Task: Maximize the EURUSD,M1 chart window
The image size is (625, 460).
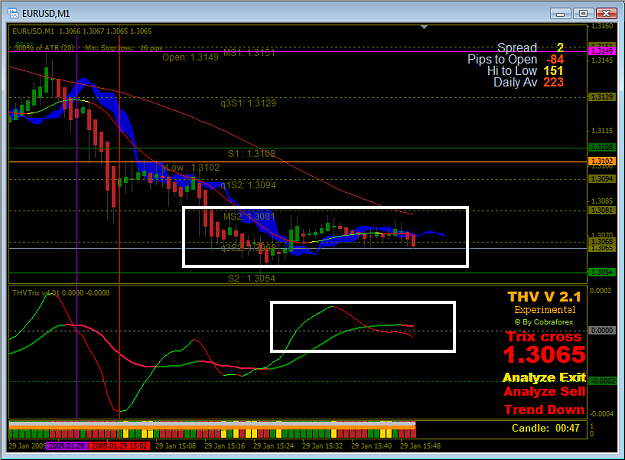Action: tap(583, 14)
